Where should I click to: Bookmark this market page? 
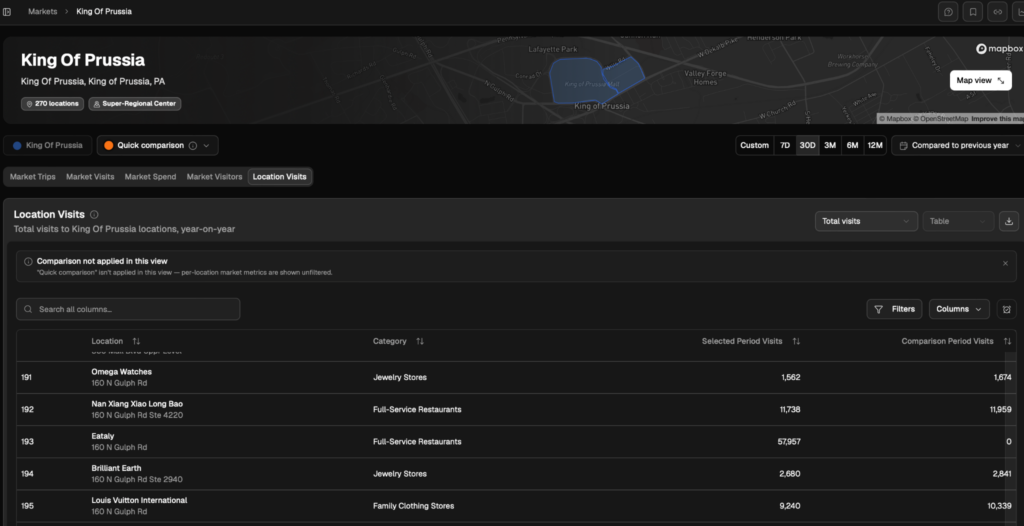[973, 12]
